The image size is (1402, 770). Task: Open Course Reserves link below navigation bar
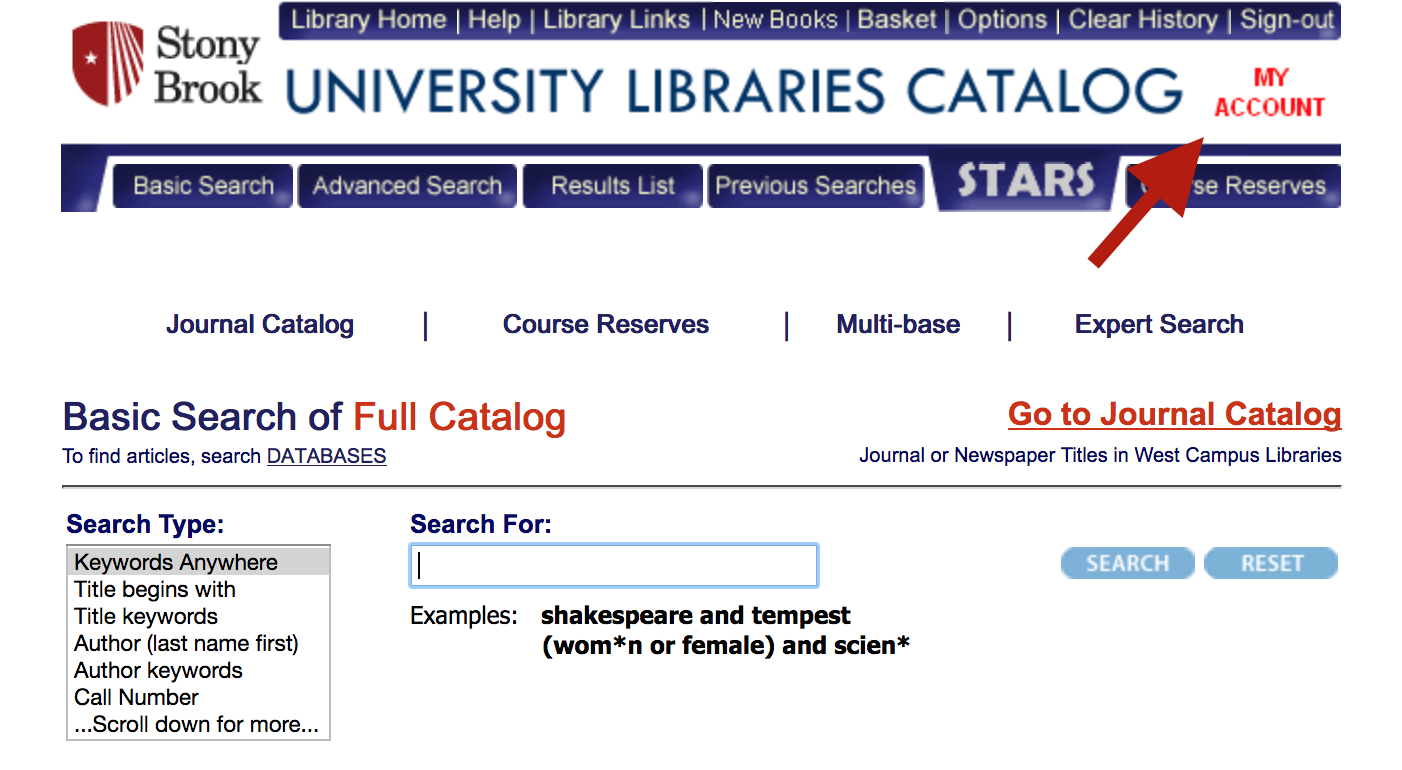pos(606,325)
